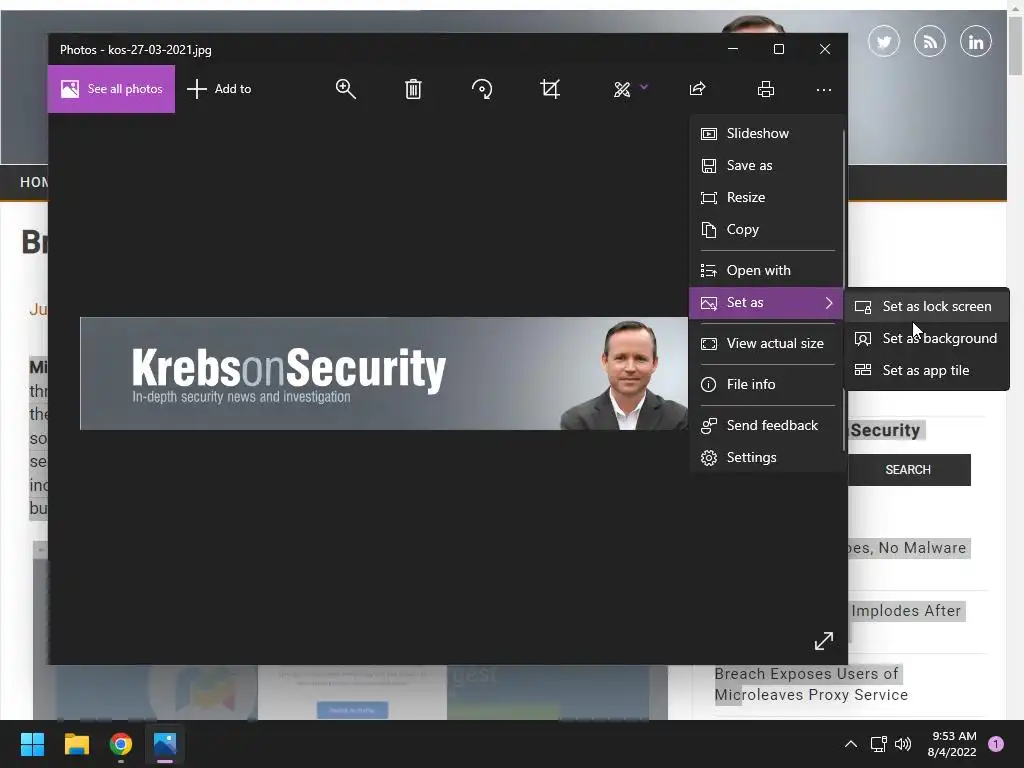
Task: Open Breach Exposes Users of Microleaves link
Action: point(811,684)
